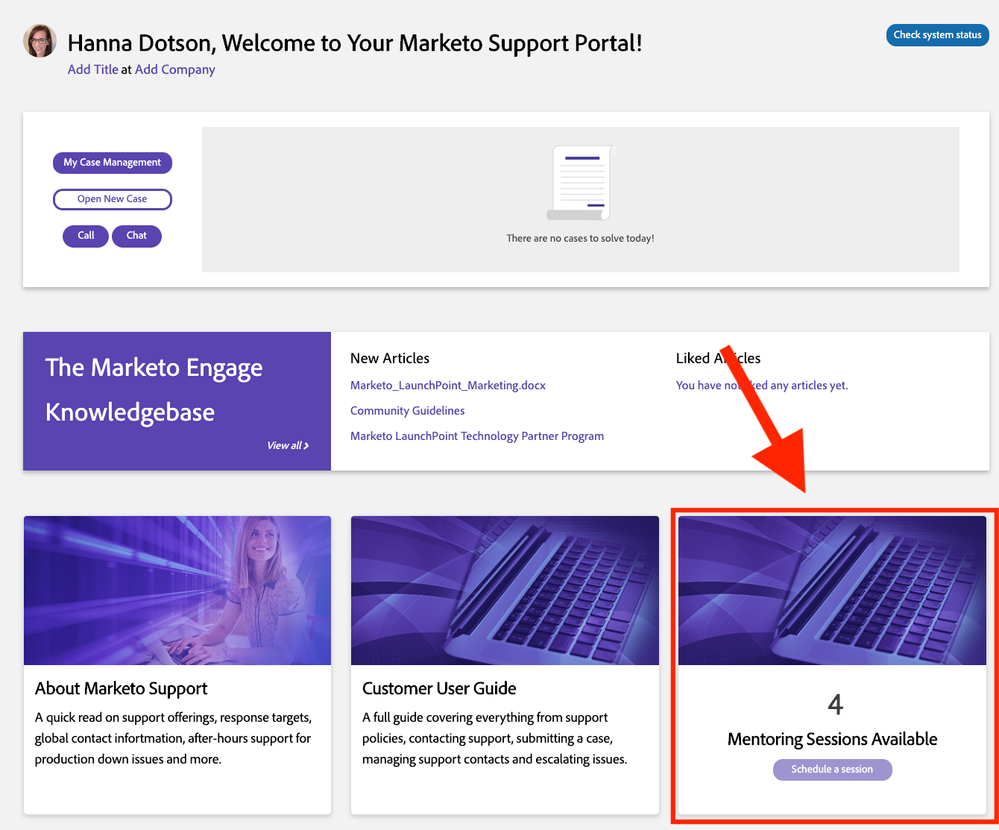Click the About Marketo Support card image
Image resolution: width=999 pixels, height=830 pixels.
[177, 590]
